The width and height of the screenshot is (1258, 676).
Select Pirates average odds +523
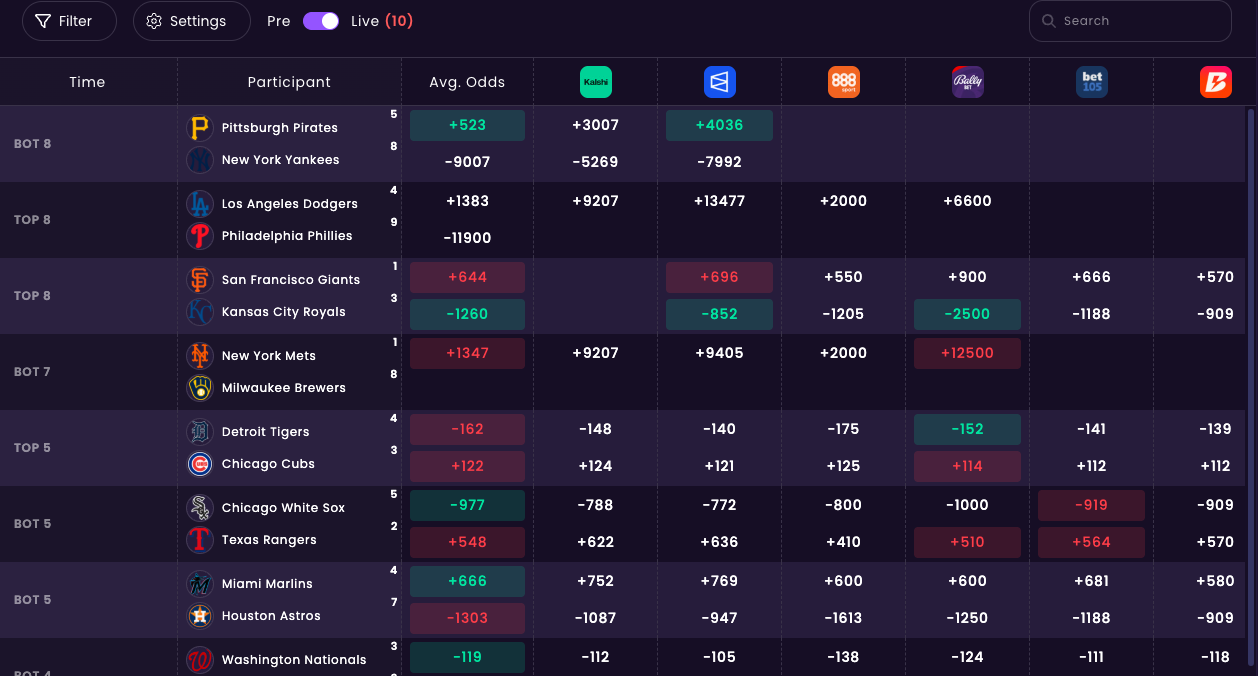click(467, 125)
